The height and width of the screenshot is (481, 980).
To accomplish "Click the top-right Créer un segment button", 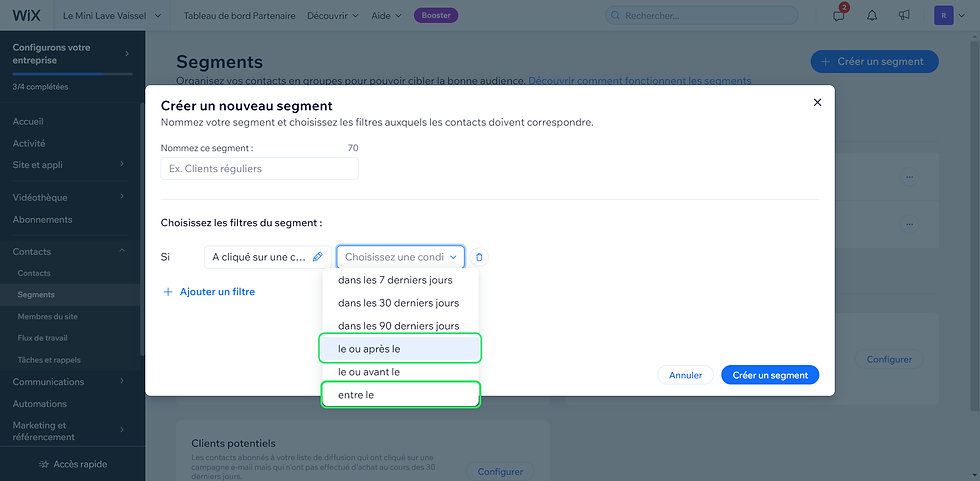I will tap(874, 61).
